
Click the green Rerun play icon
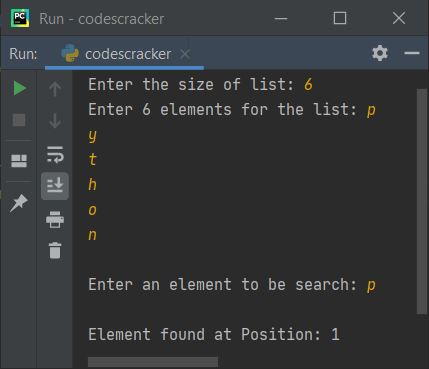click(x=20, y=88)
